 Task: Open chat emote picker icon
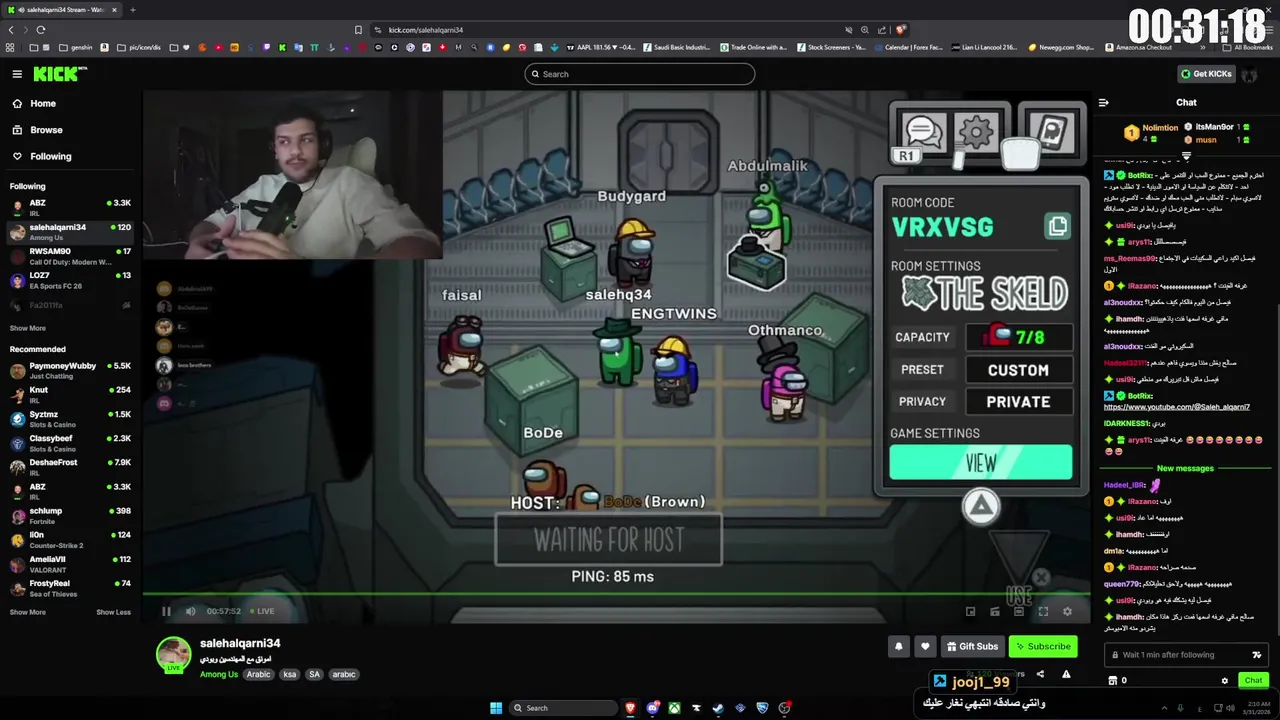click(1257, 655)
